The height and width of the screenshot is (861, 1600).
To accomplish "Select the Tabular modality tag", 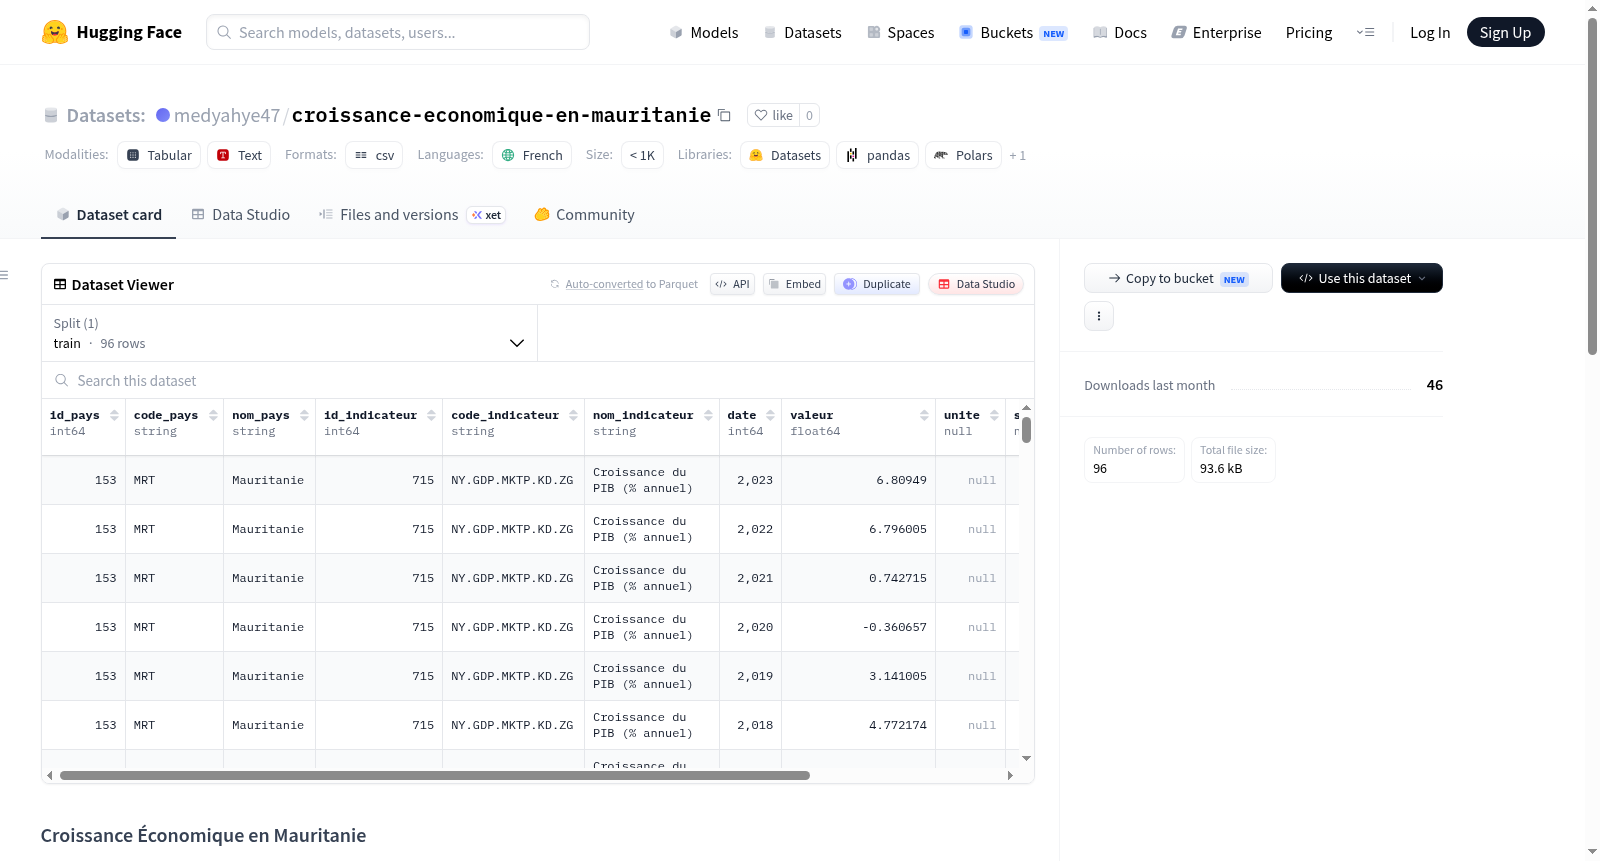I will click(159, 155).
